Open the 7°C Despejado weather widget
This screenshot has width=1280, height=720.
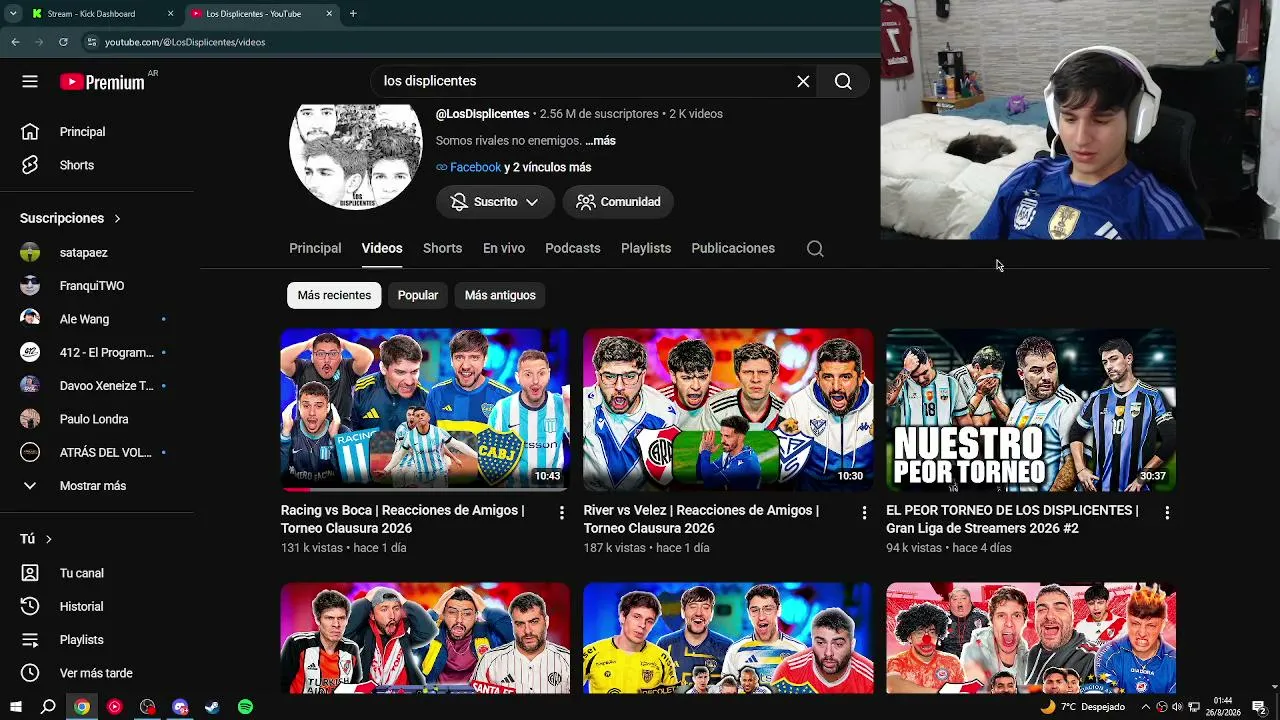[1082, 707]
